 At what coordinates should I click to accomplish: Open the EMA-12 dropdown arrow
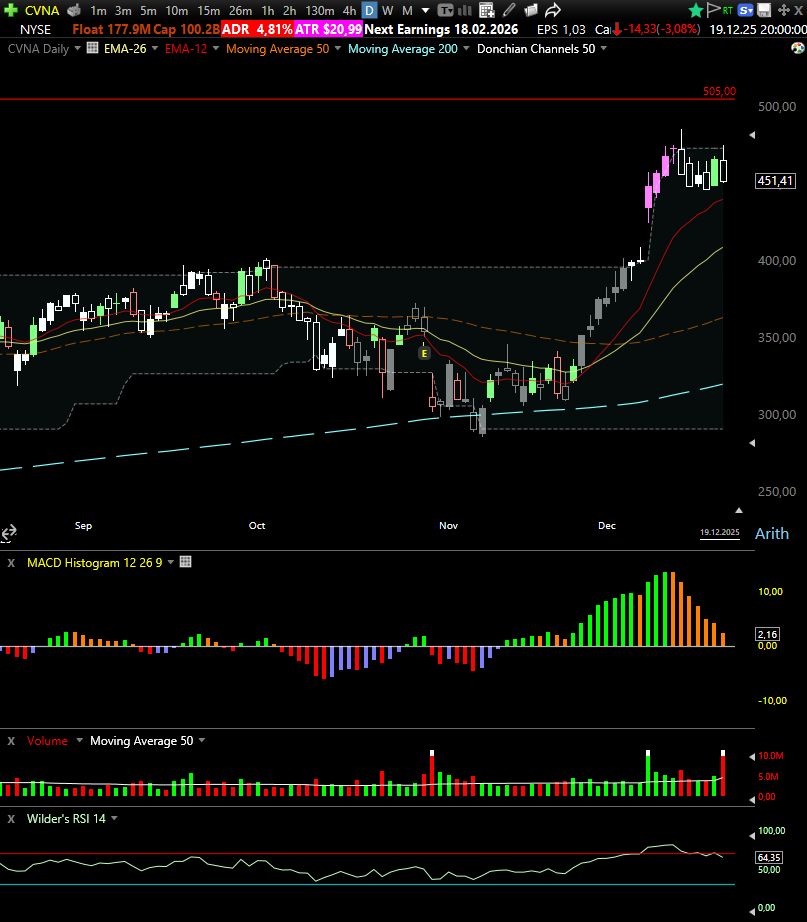click(216, 48)
